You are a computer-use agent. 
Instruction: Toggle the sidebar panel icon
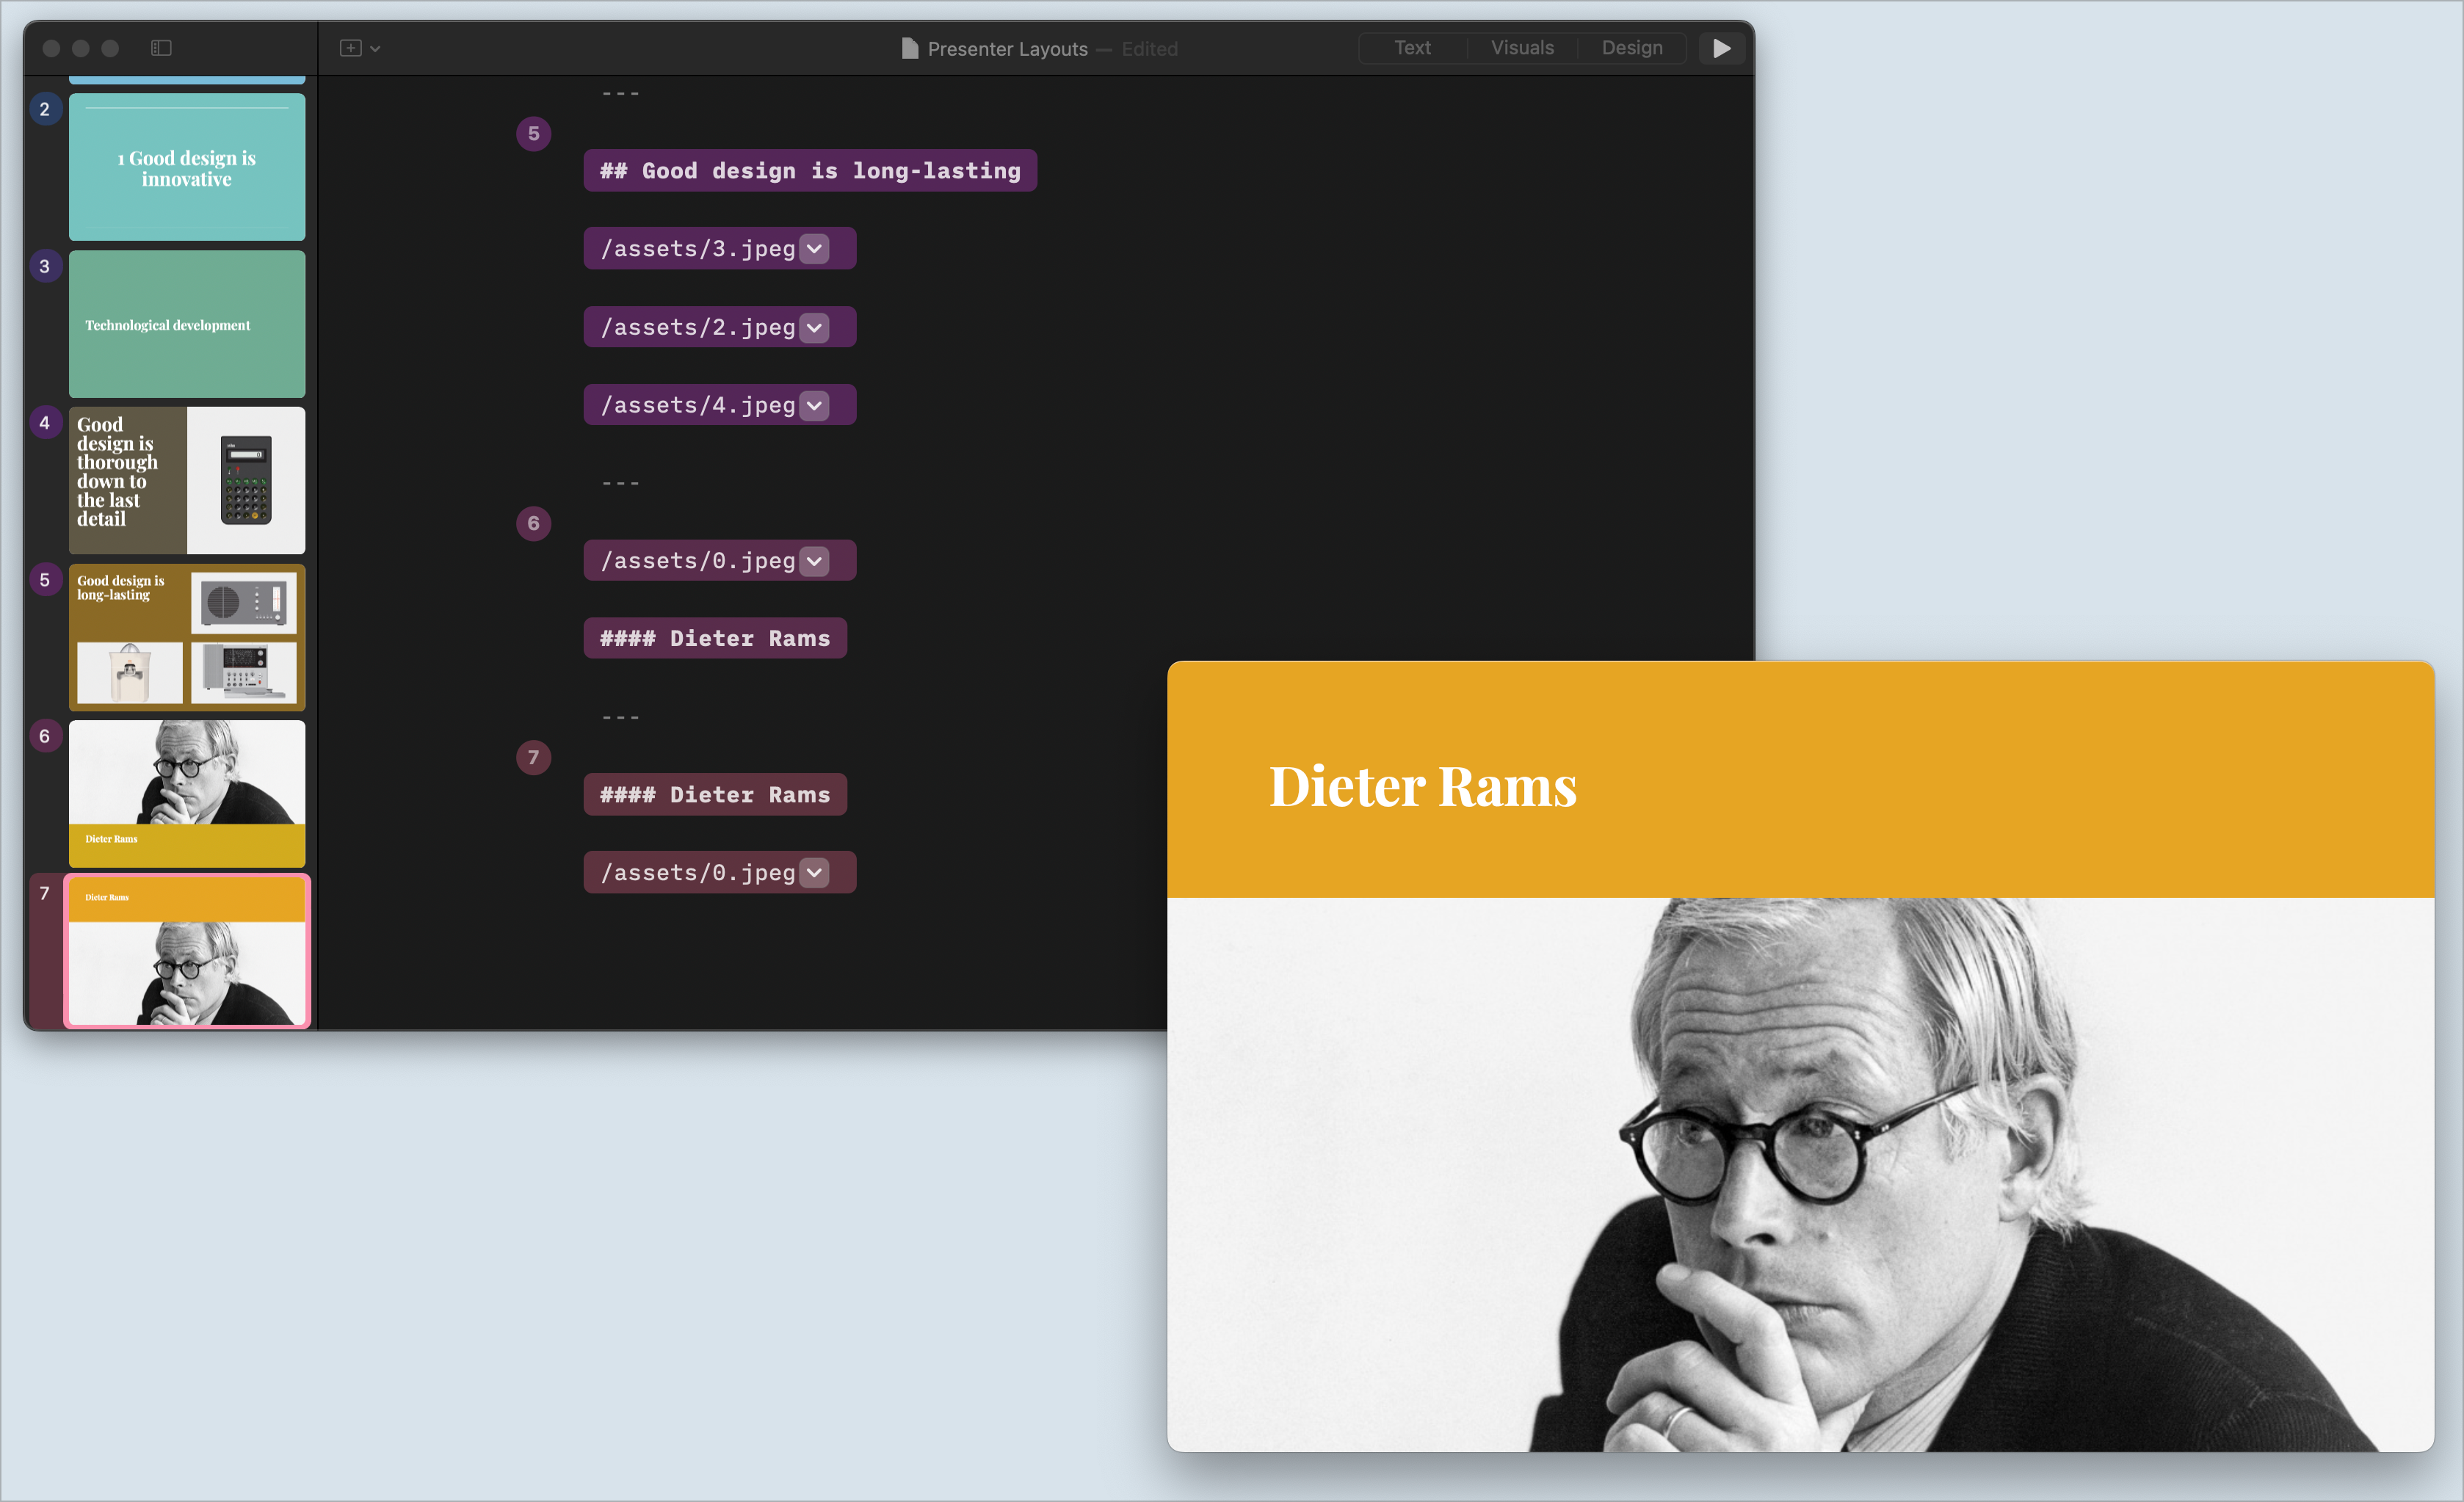[161, 48]
